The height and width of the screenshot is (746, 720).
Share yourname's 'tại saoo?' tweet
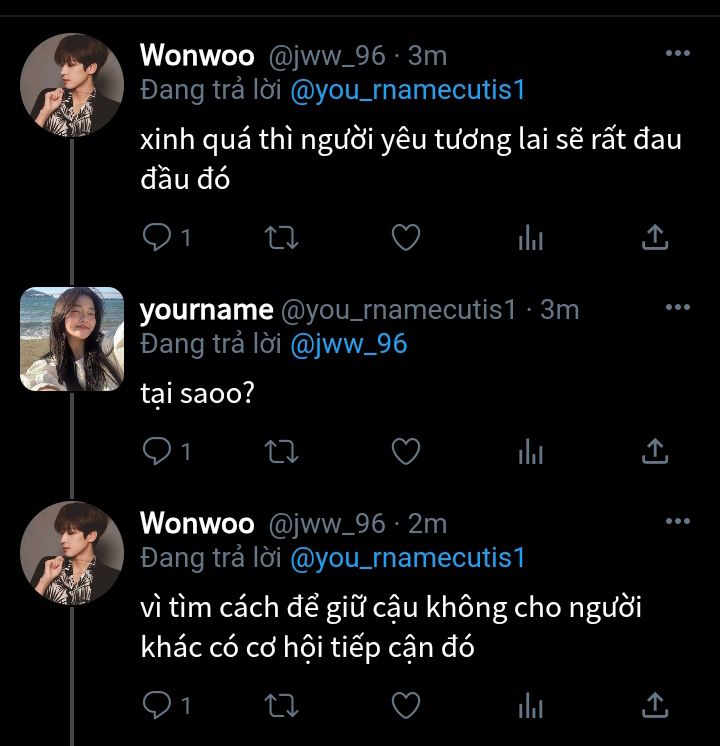tap(654, 452)
